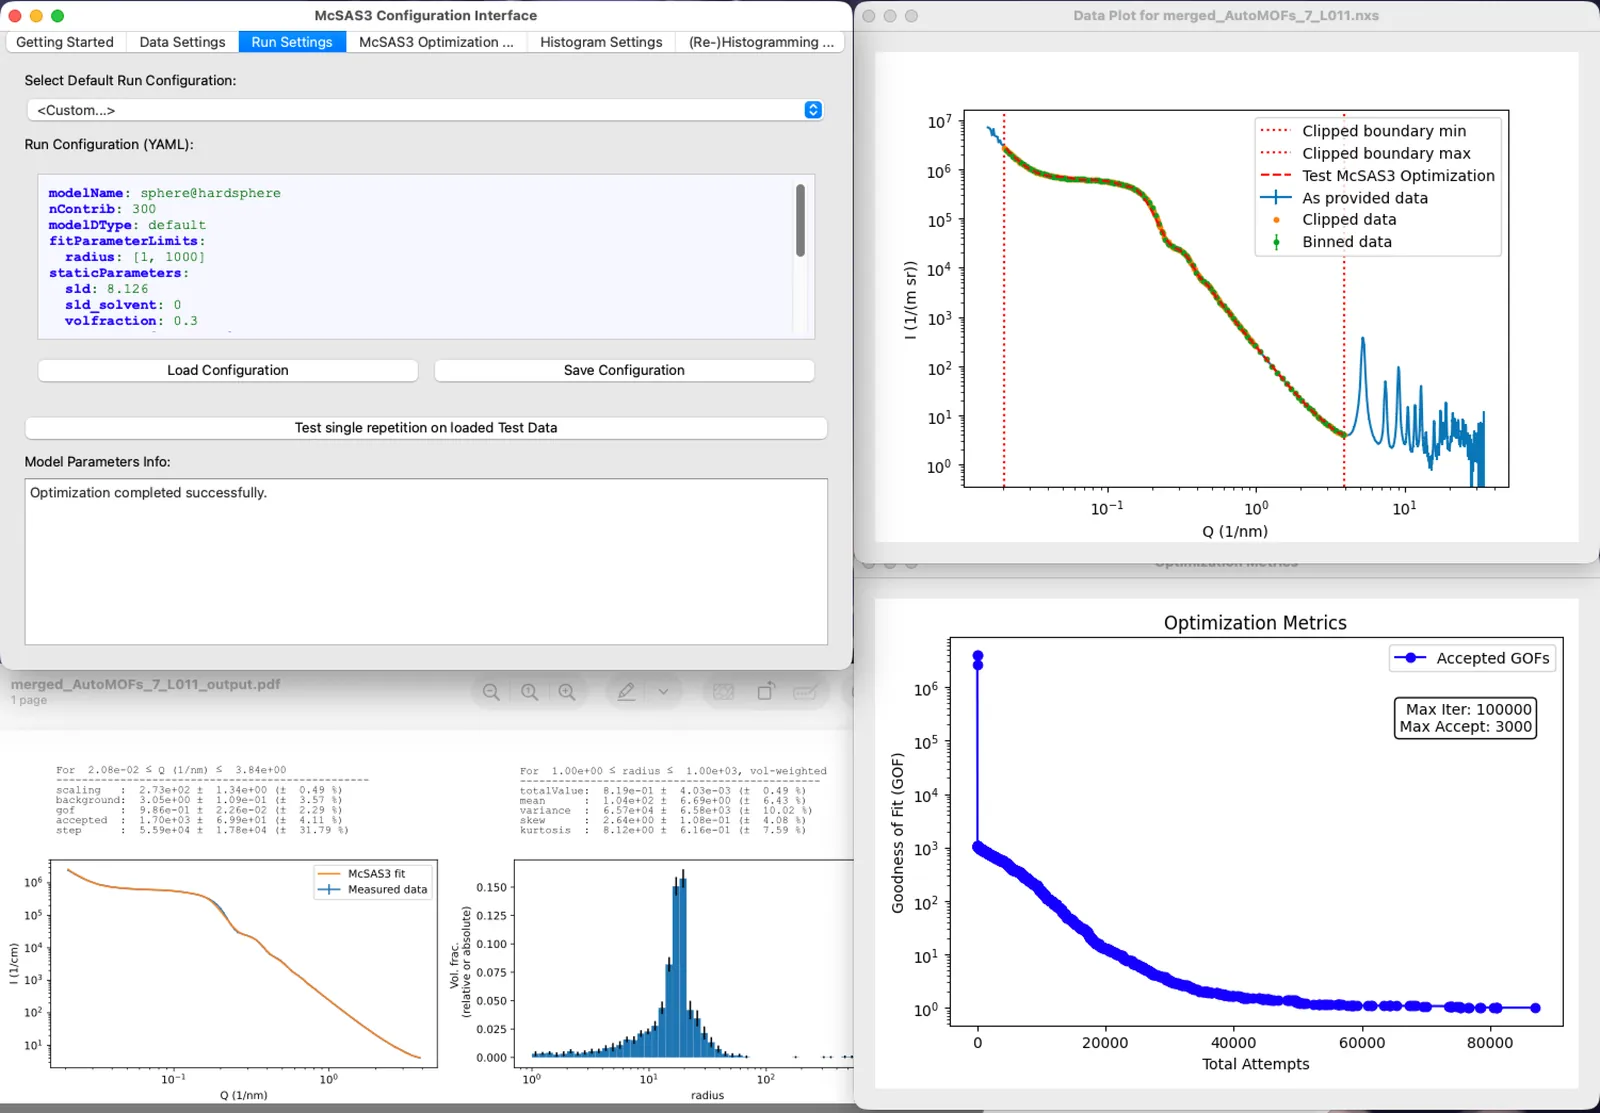This screenshot has height=1113, width=1600.
Task: Open the (Re-)Histogramming tab
Action: pos(761,42)
